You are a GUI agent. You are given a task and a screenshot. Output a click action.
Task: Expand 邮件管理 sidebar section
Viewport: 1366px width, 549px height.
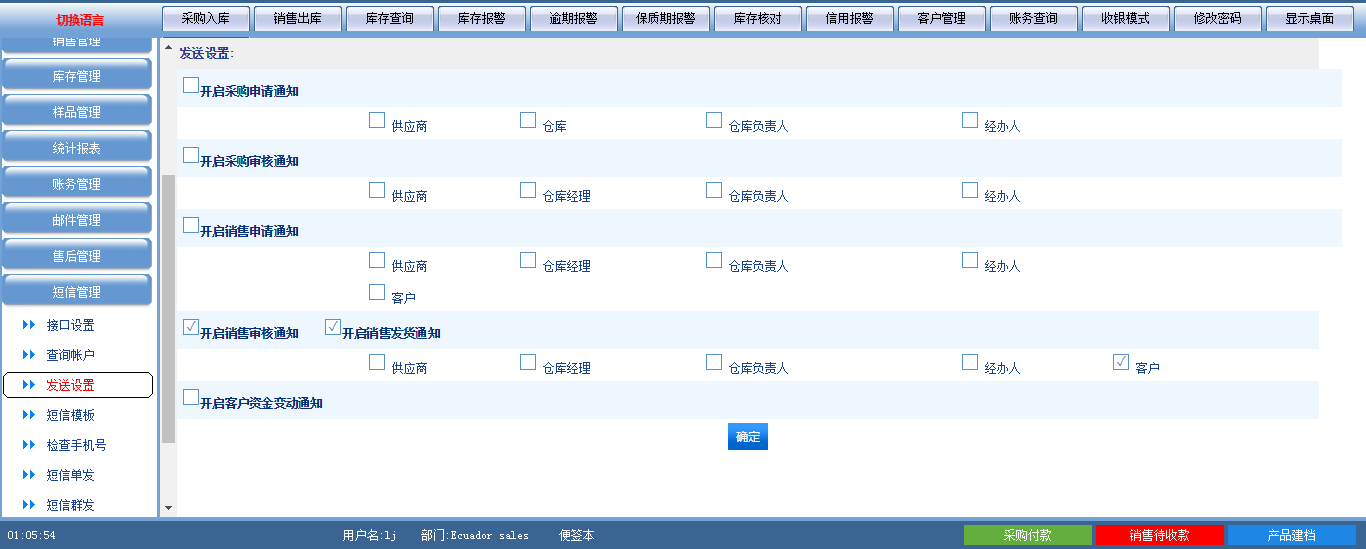tap(77, 220)
